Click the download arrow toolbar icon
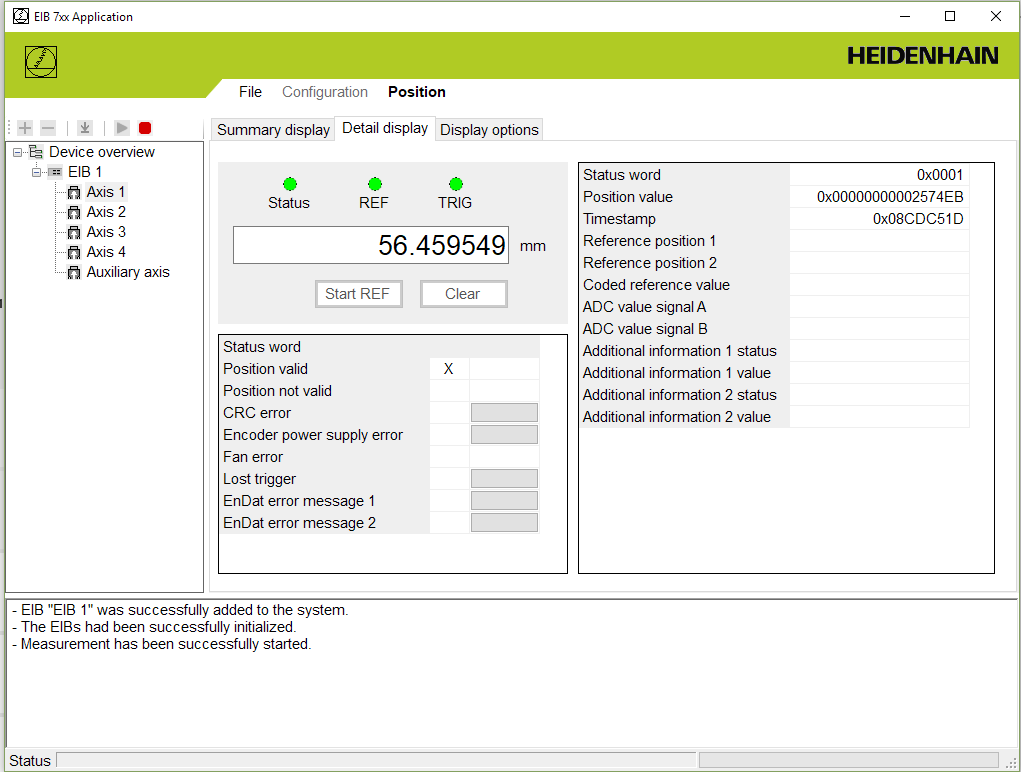This screenshot has height=772, width=1021. point(85,128)
